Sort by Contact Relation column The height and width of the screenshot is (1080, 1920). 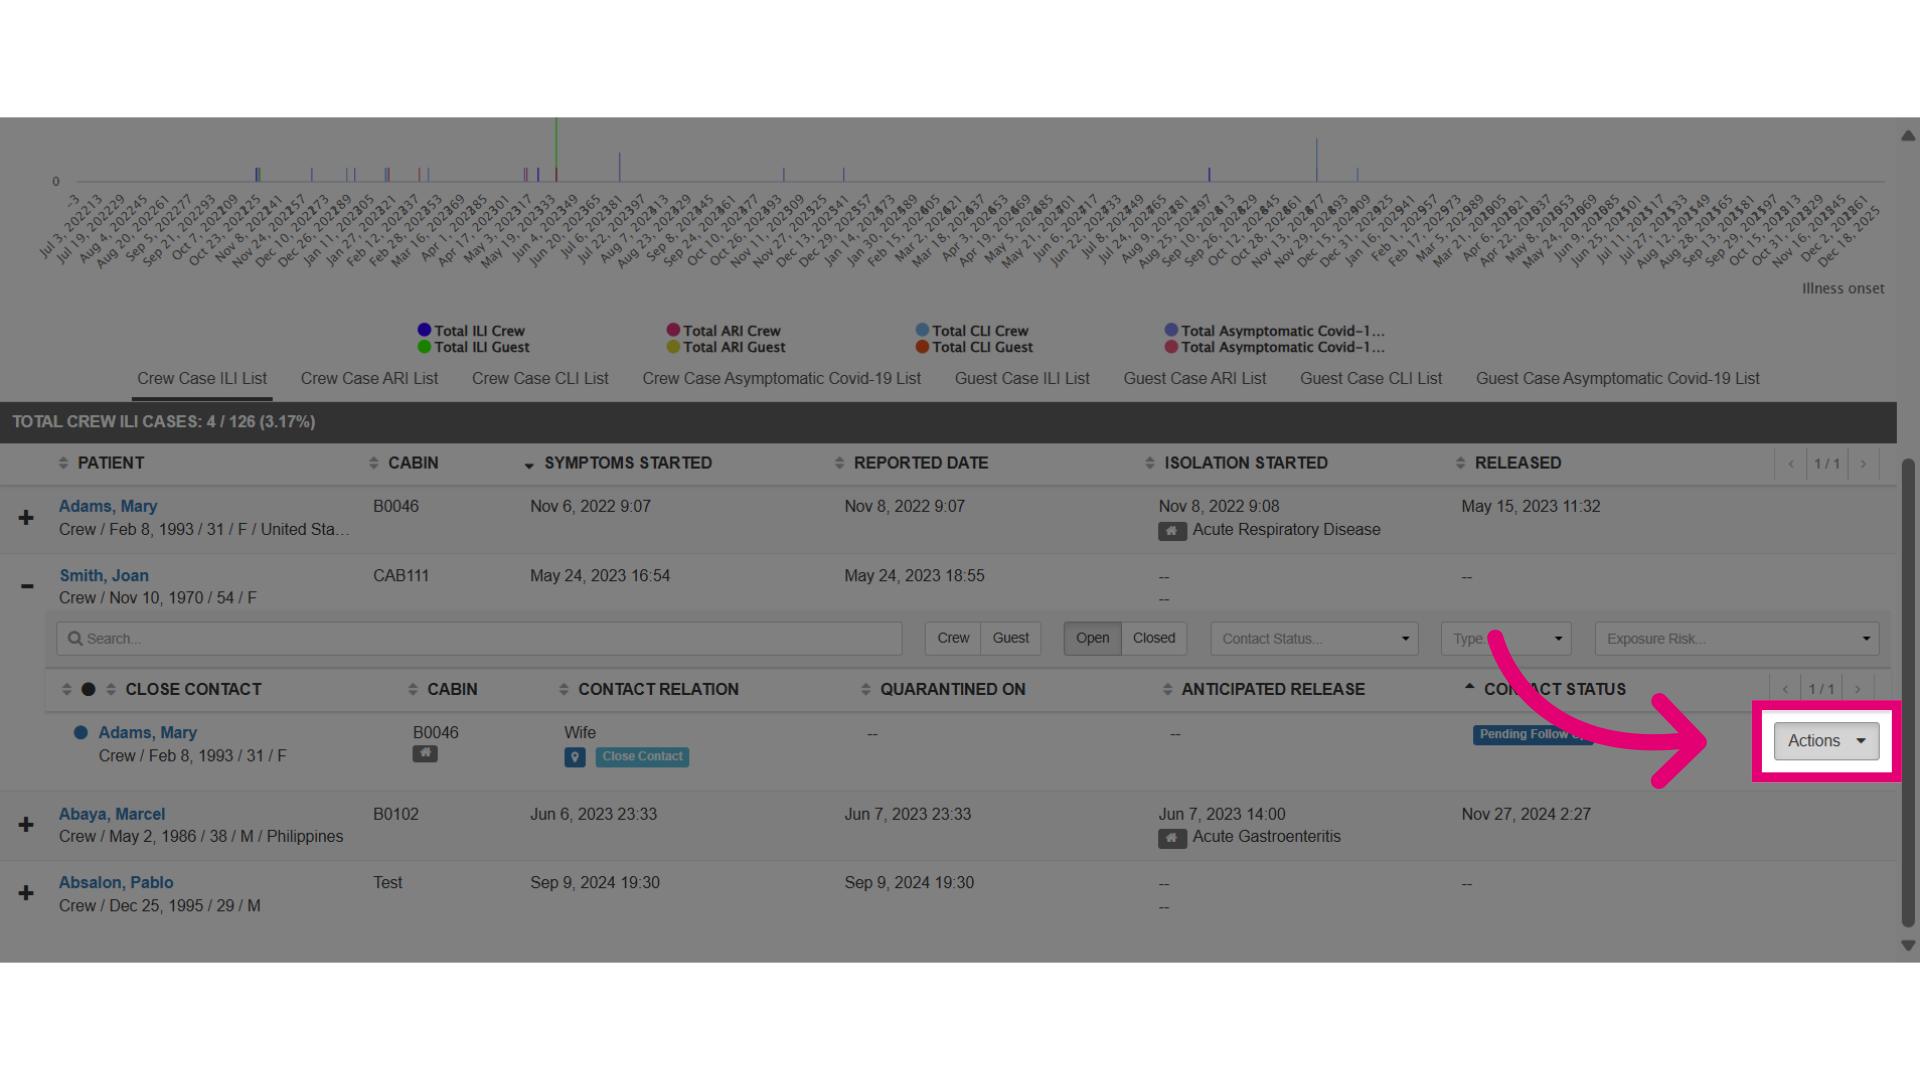[648, 690]
